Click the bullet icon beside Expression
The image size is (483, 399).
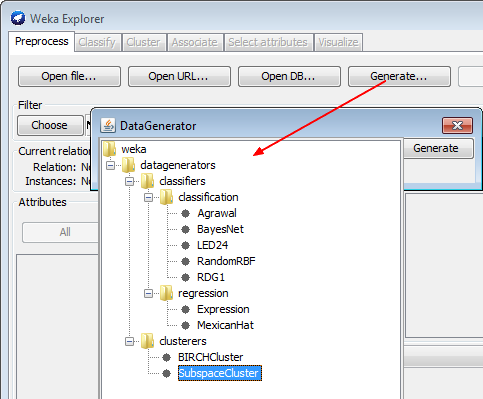186,309
